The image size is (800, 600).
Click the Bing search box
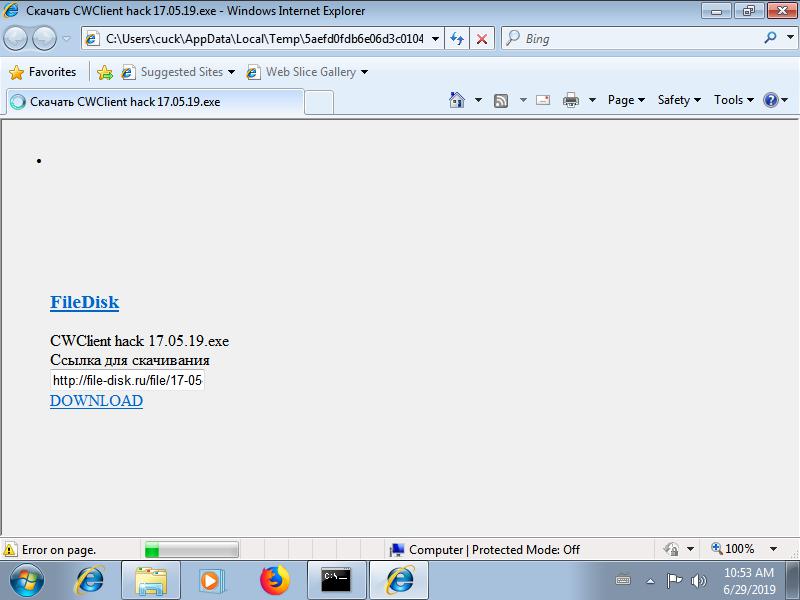tap(630, 39)
